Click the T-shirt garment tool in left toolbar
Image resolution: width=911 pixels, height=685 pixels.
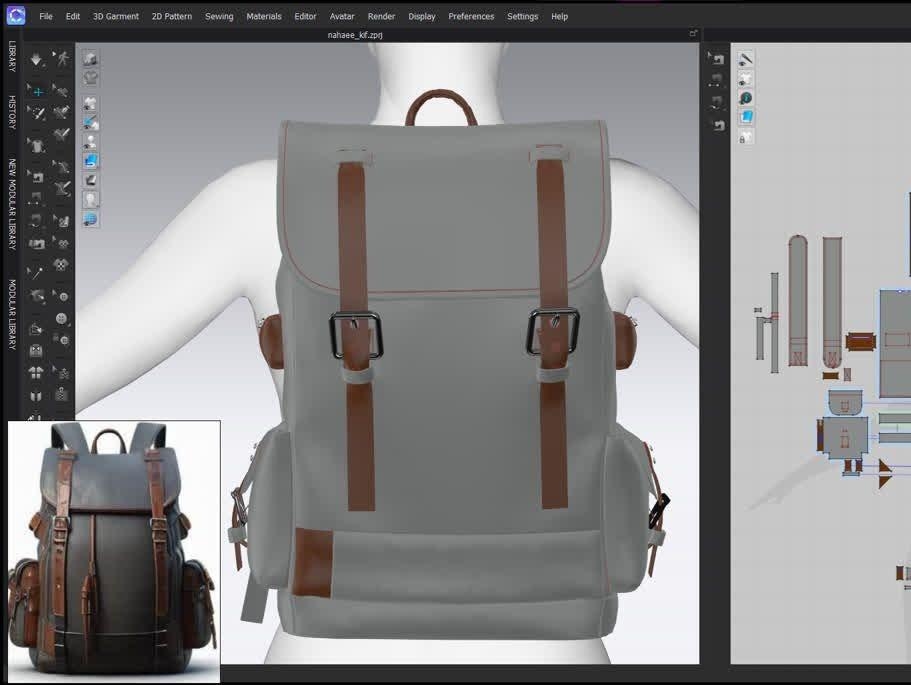[x=37, y=144]
